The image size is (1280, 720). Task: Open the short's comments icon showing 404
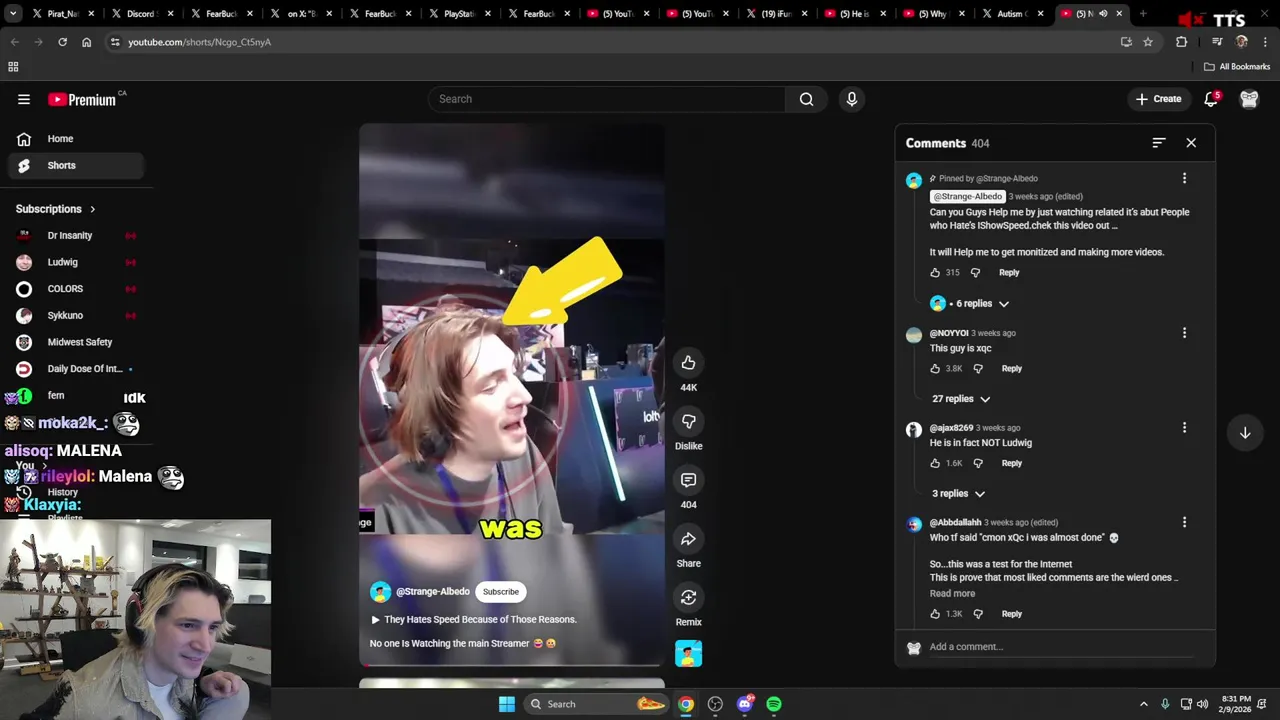tap(688, 480)
